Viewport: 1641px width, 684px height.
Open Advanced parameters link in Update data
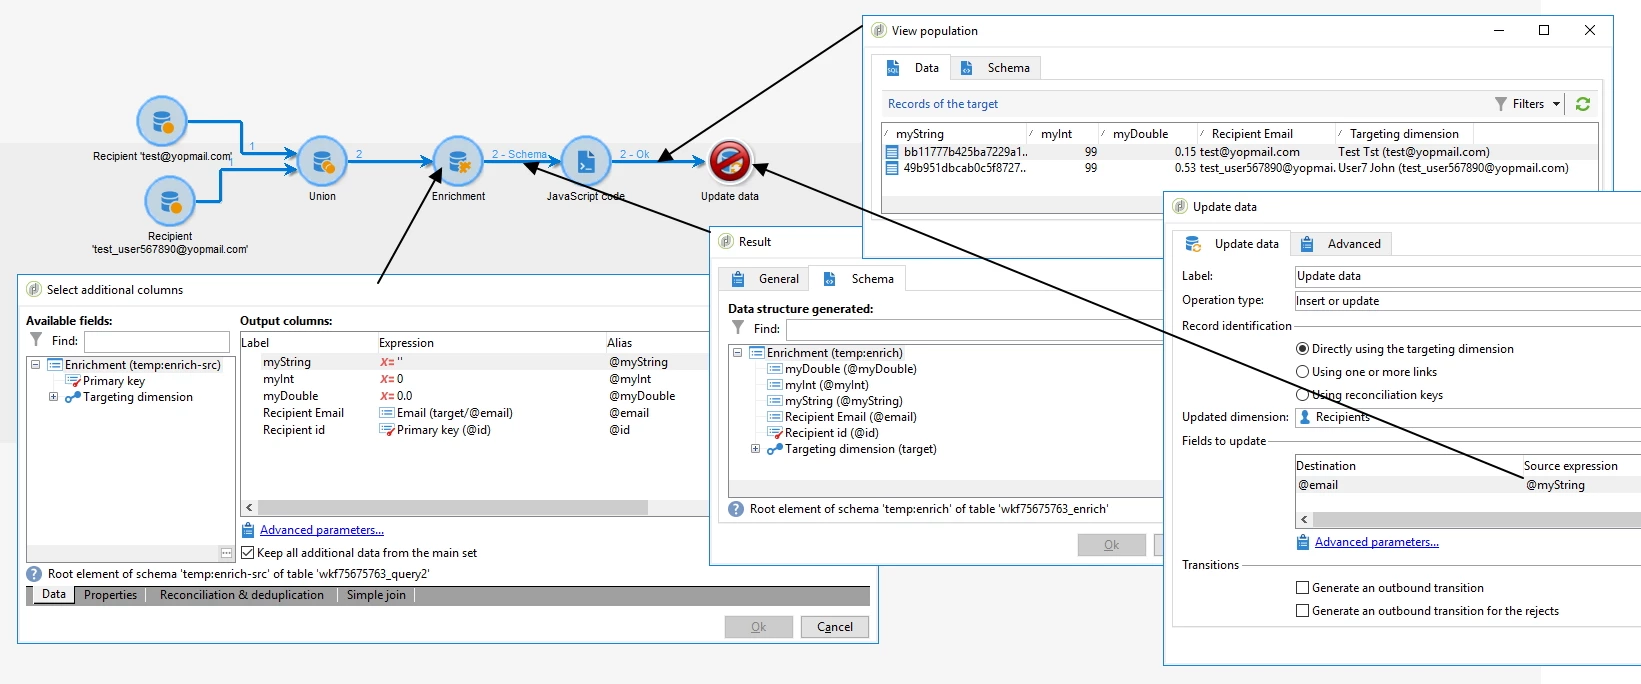click(1377, 542)
